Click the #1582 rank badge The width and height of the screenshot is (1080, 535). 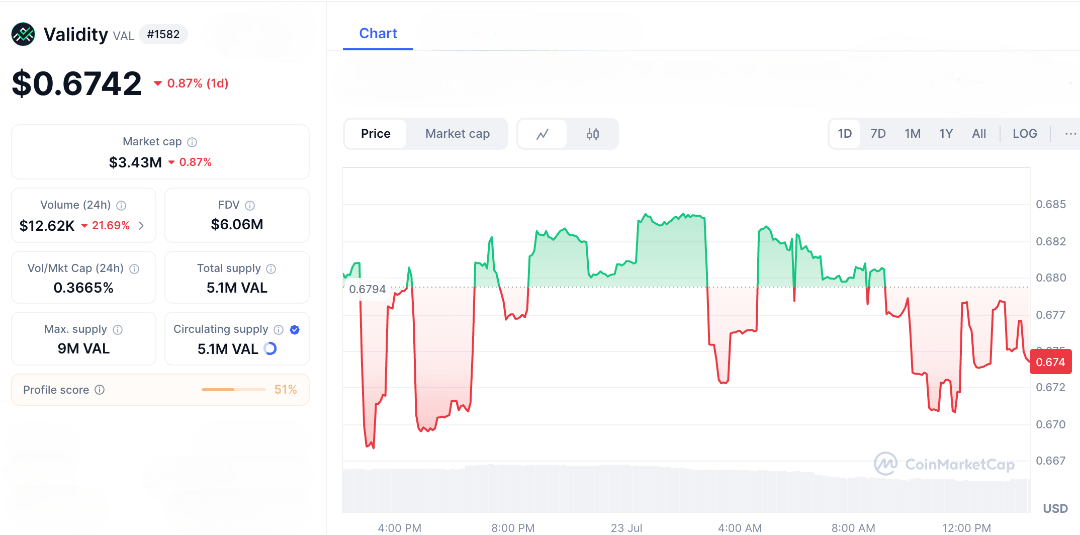tap(162, 35)
